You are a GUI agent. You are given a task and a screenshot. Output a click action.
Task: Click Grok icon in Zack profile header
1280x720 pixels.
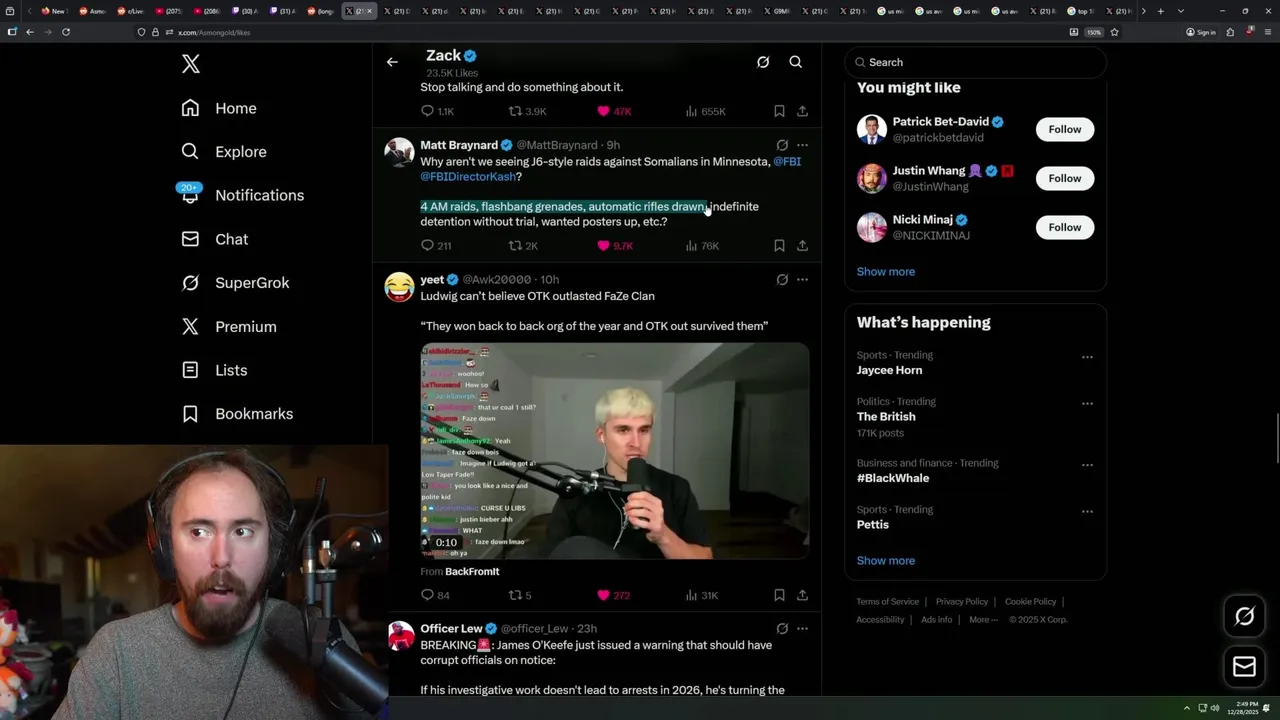tap(763, 62)
